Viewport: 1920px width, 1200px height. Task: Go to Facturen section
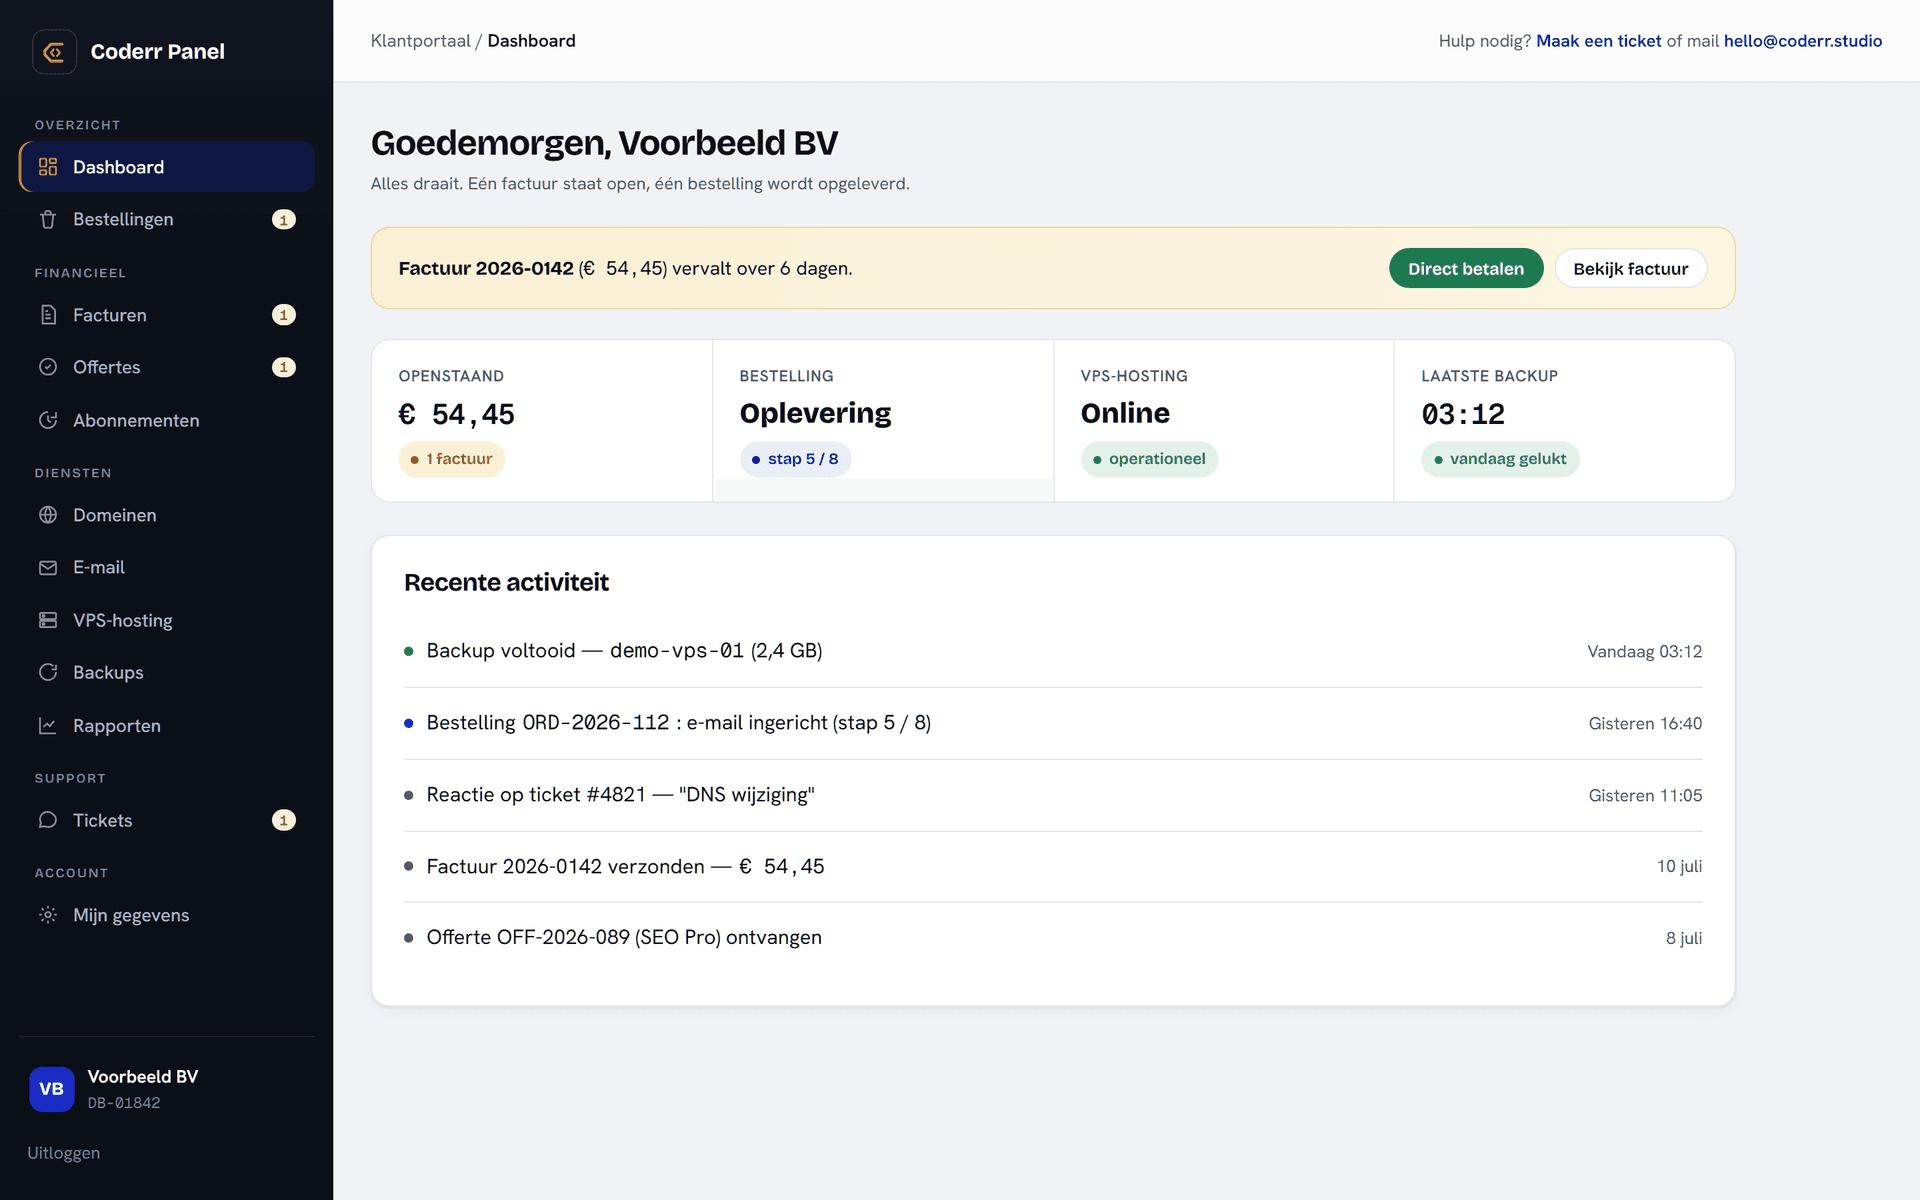pos(167,315)
